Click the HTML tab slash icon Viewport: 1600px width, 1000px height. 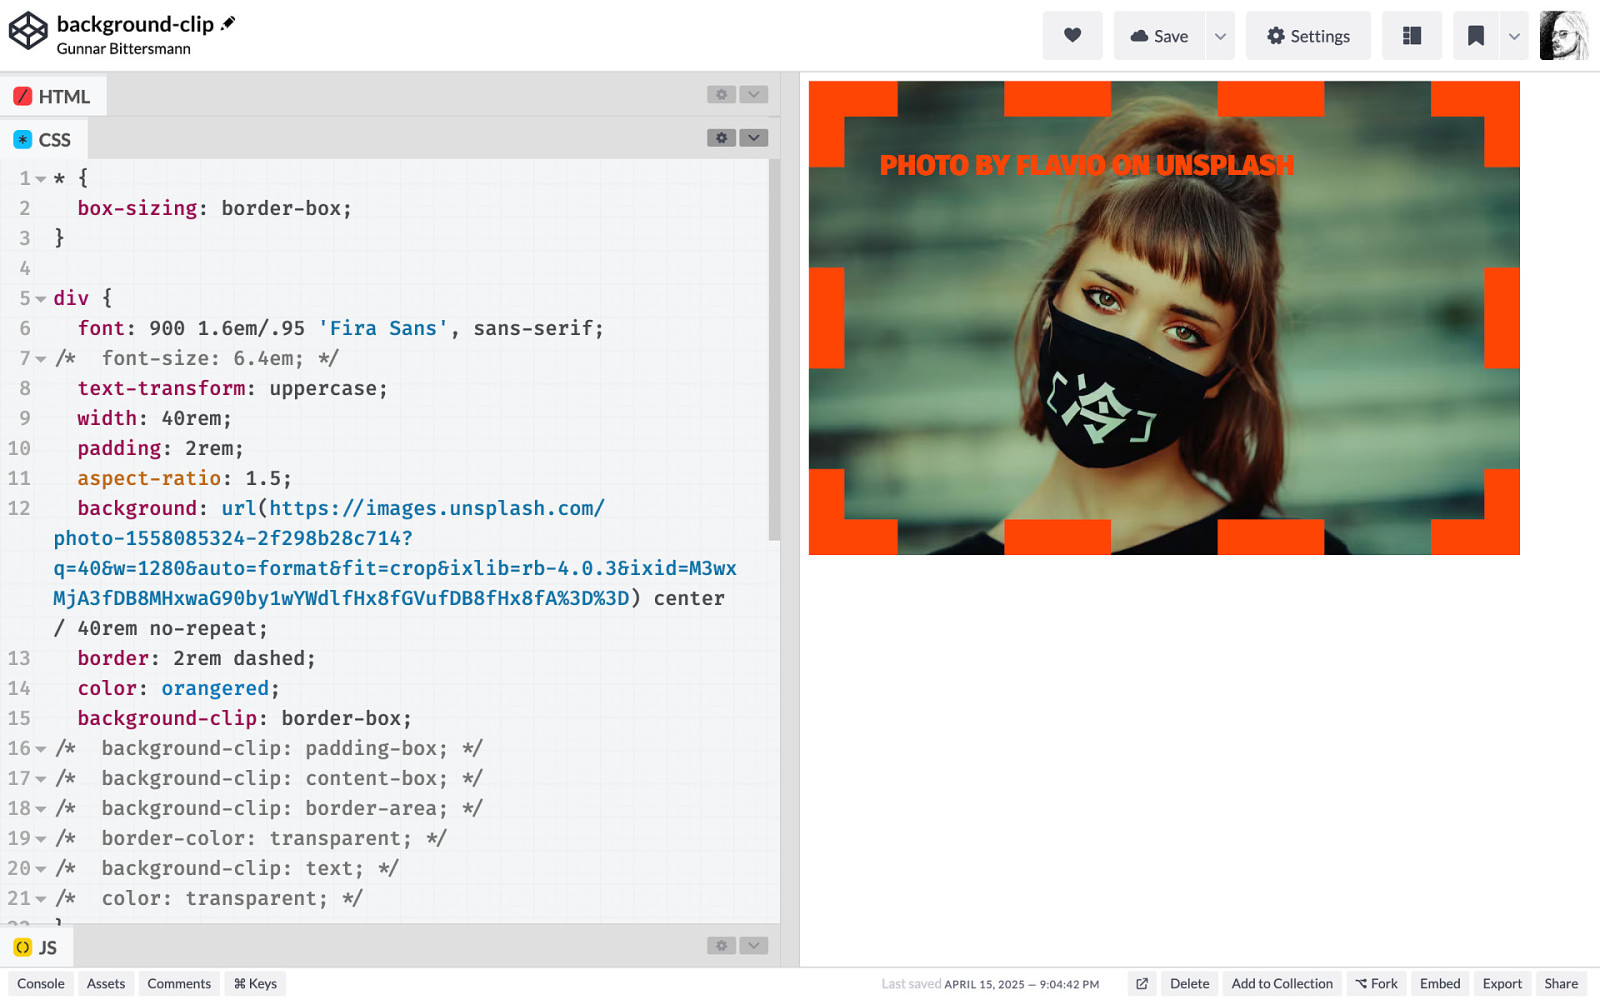pos(22,96)
